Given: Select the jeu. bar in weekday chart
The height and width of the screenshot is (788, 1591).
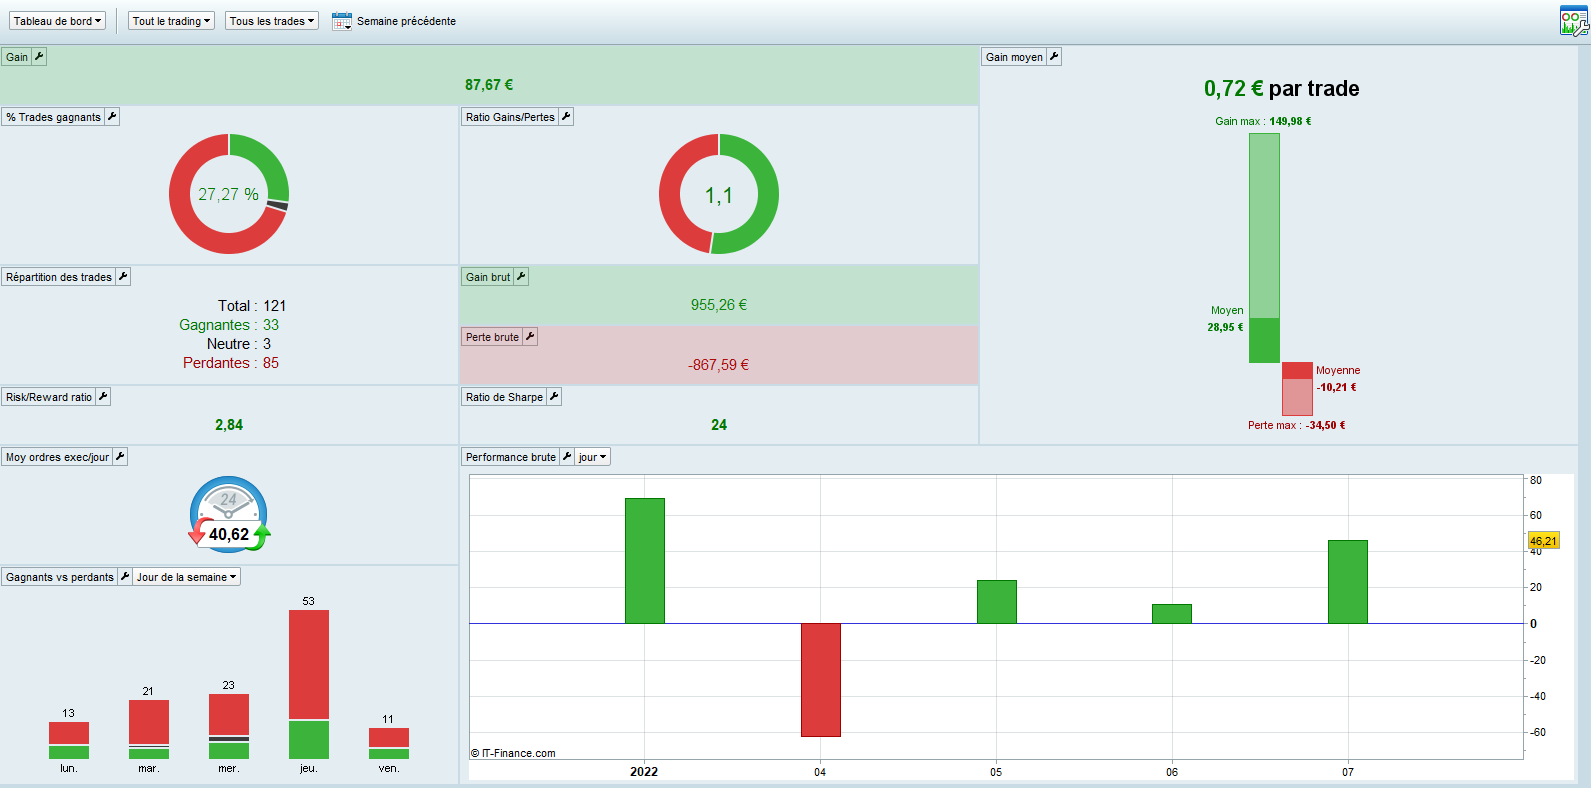Looking at the screenshot, I should click(x=309, y=684).
